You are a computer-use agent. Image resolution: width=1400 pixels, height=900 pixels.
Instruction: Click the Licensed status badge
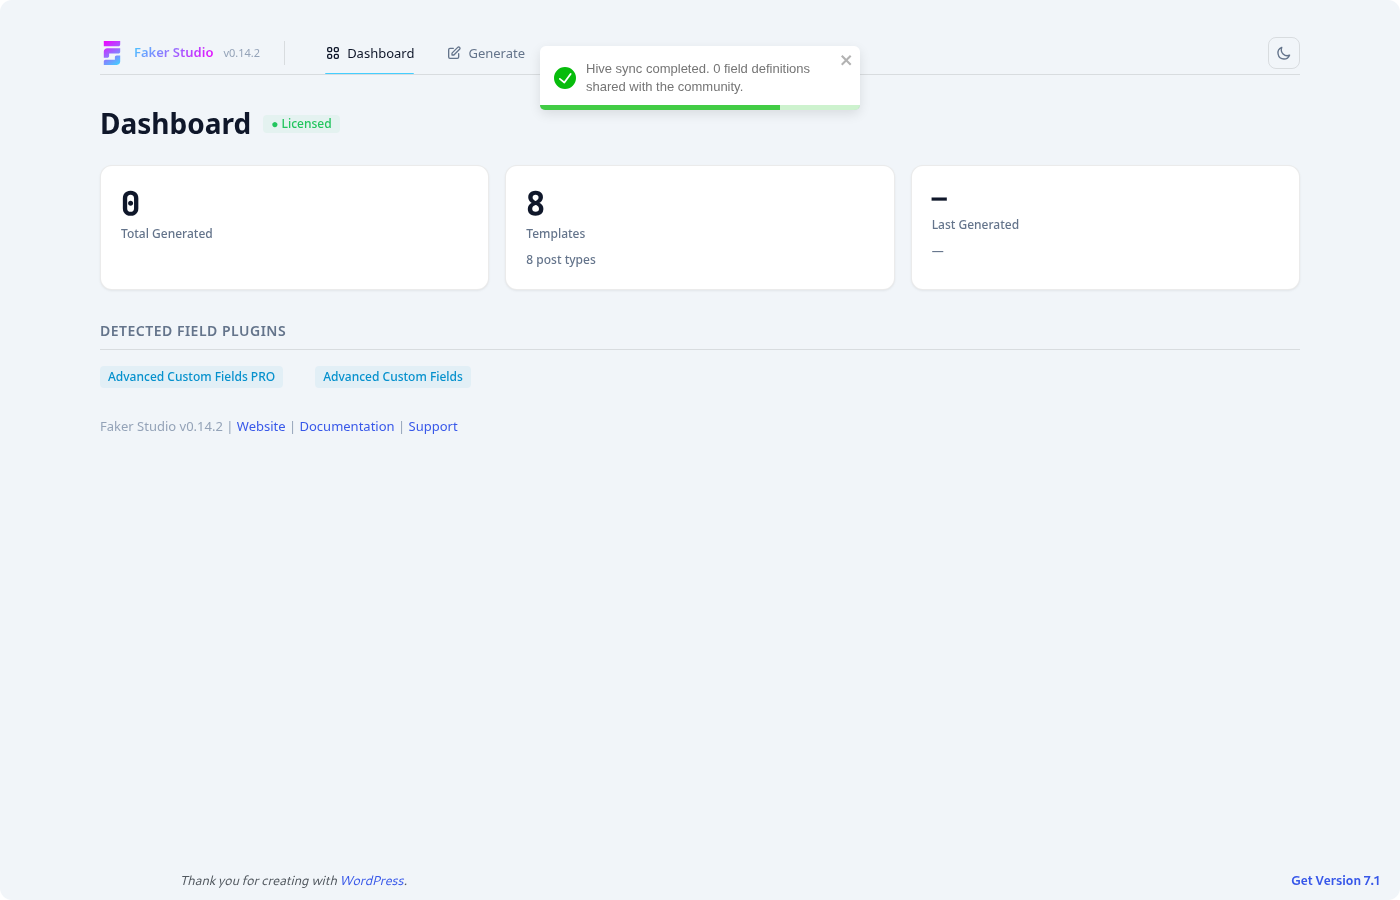[x=301, y=124]
